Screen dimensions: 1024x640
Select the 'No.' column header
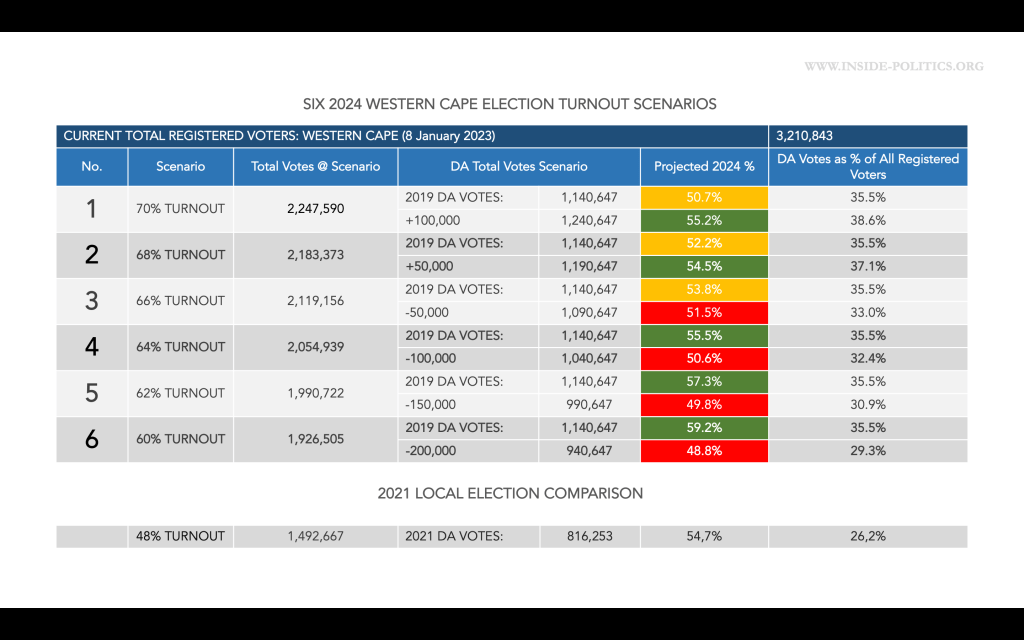tap(92, 167)
